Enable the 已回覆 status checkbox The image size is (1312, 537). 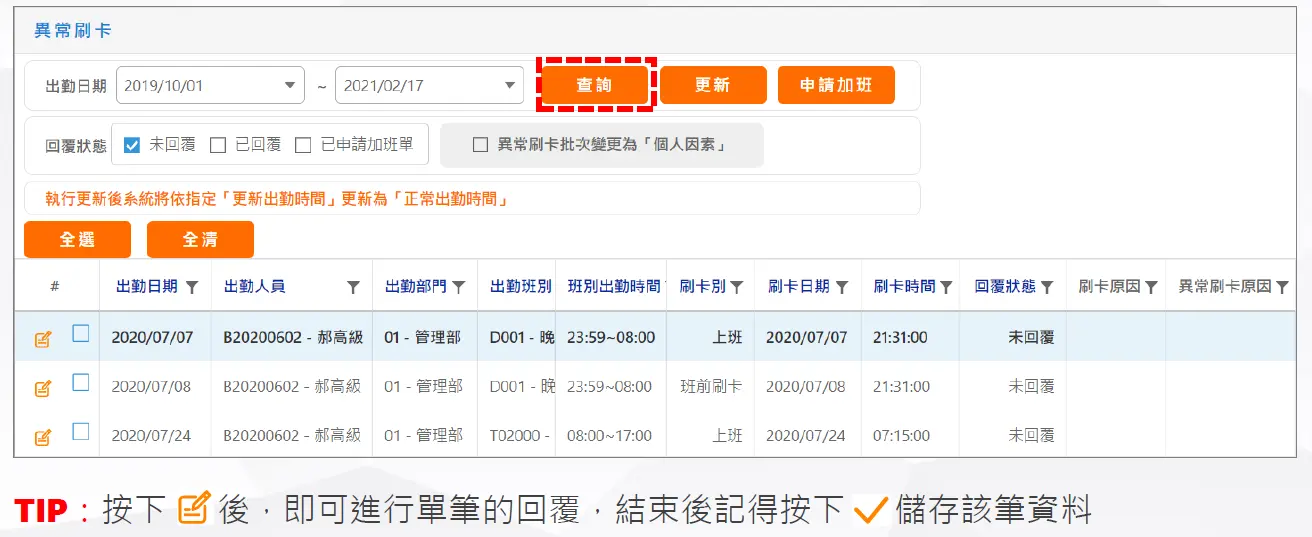218,145
